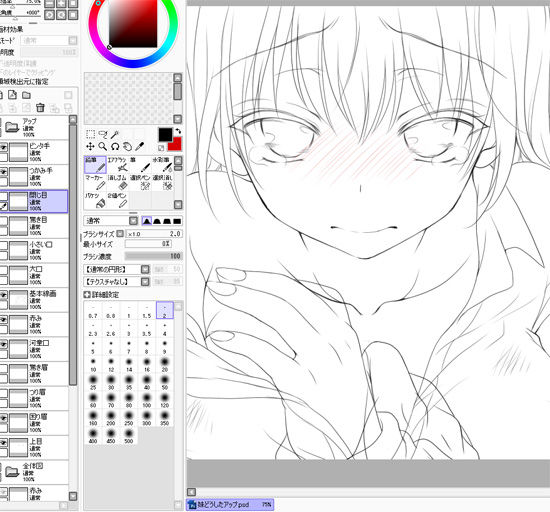The height and width of the screenshot is (512, 550).
Task: Show the 大口 layer visibility box
Action: 3,271
